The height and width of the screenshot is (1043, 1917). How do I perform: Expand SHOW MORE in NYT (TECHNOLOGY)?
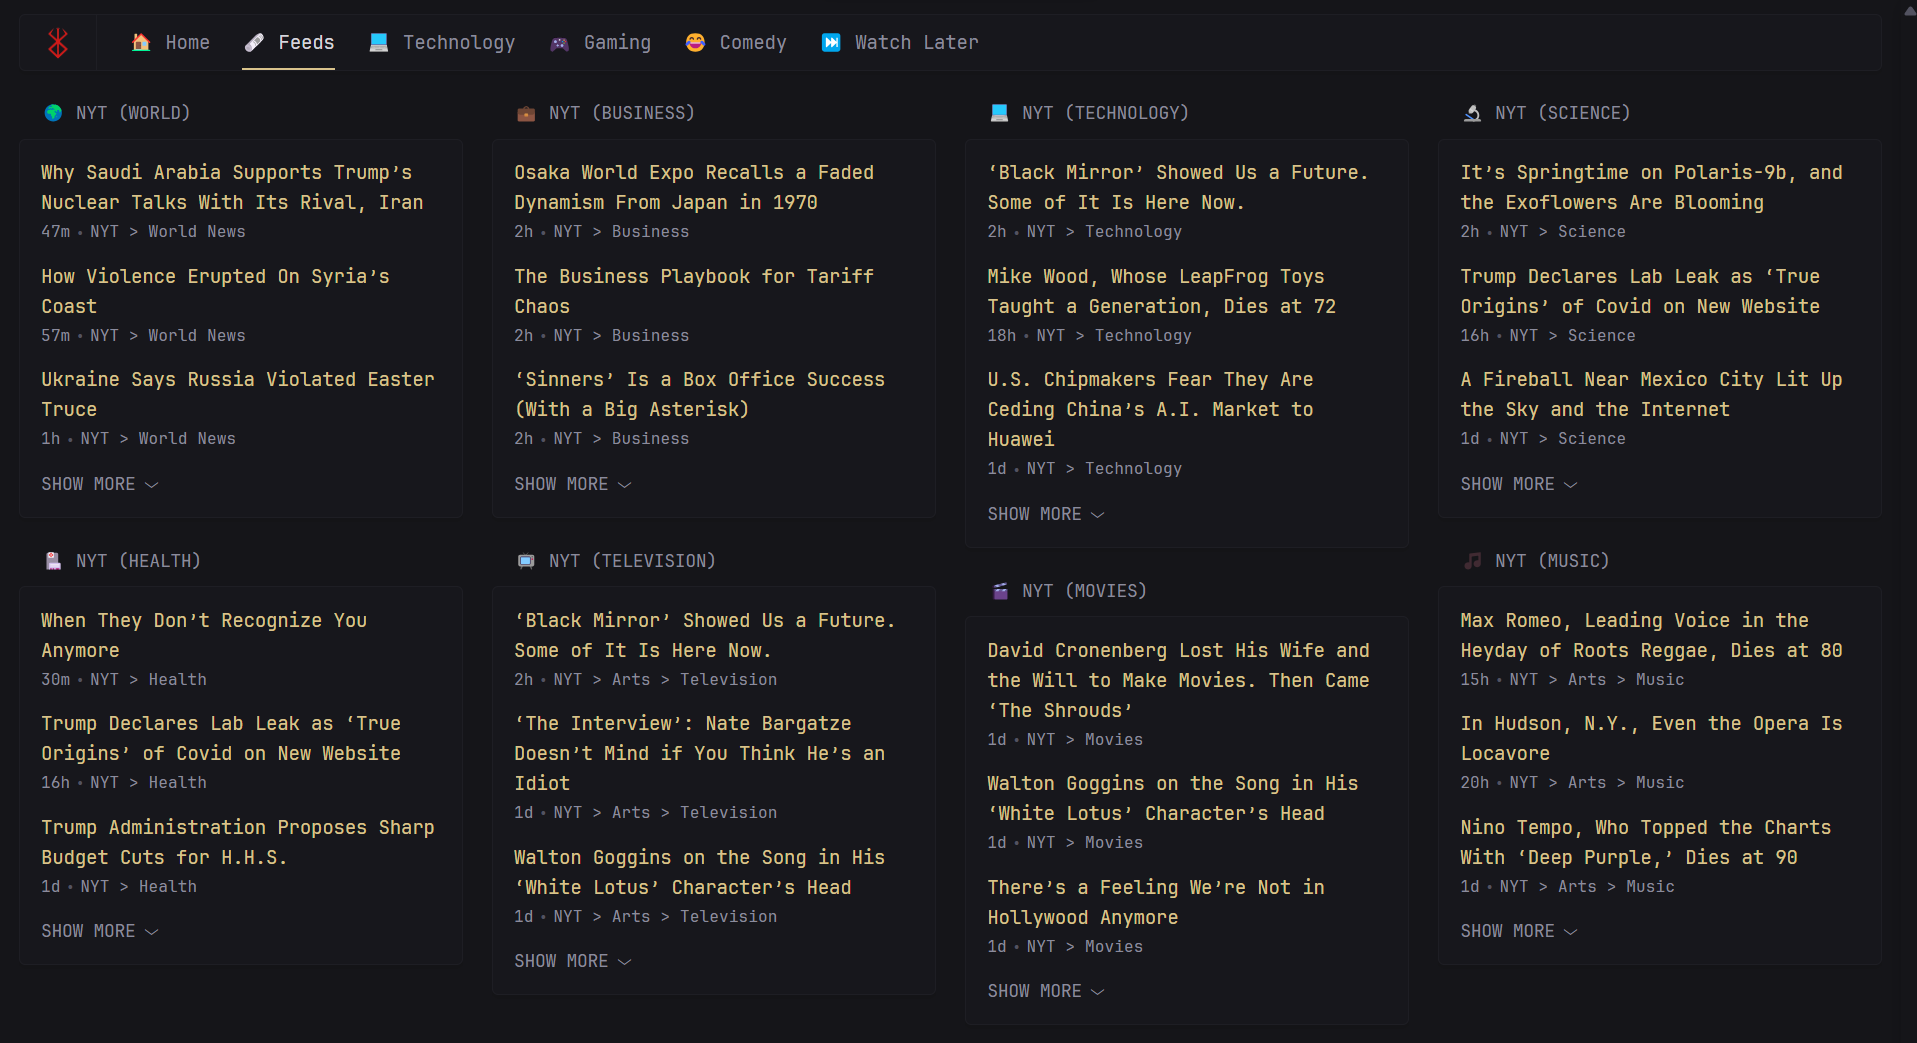pos(1046,514)
